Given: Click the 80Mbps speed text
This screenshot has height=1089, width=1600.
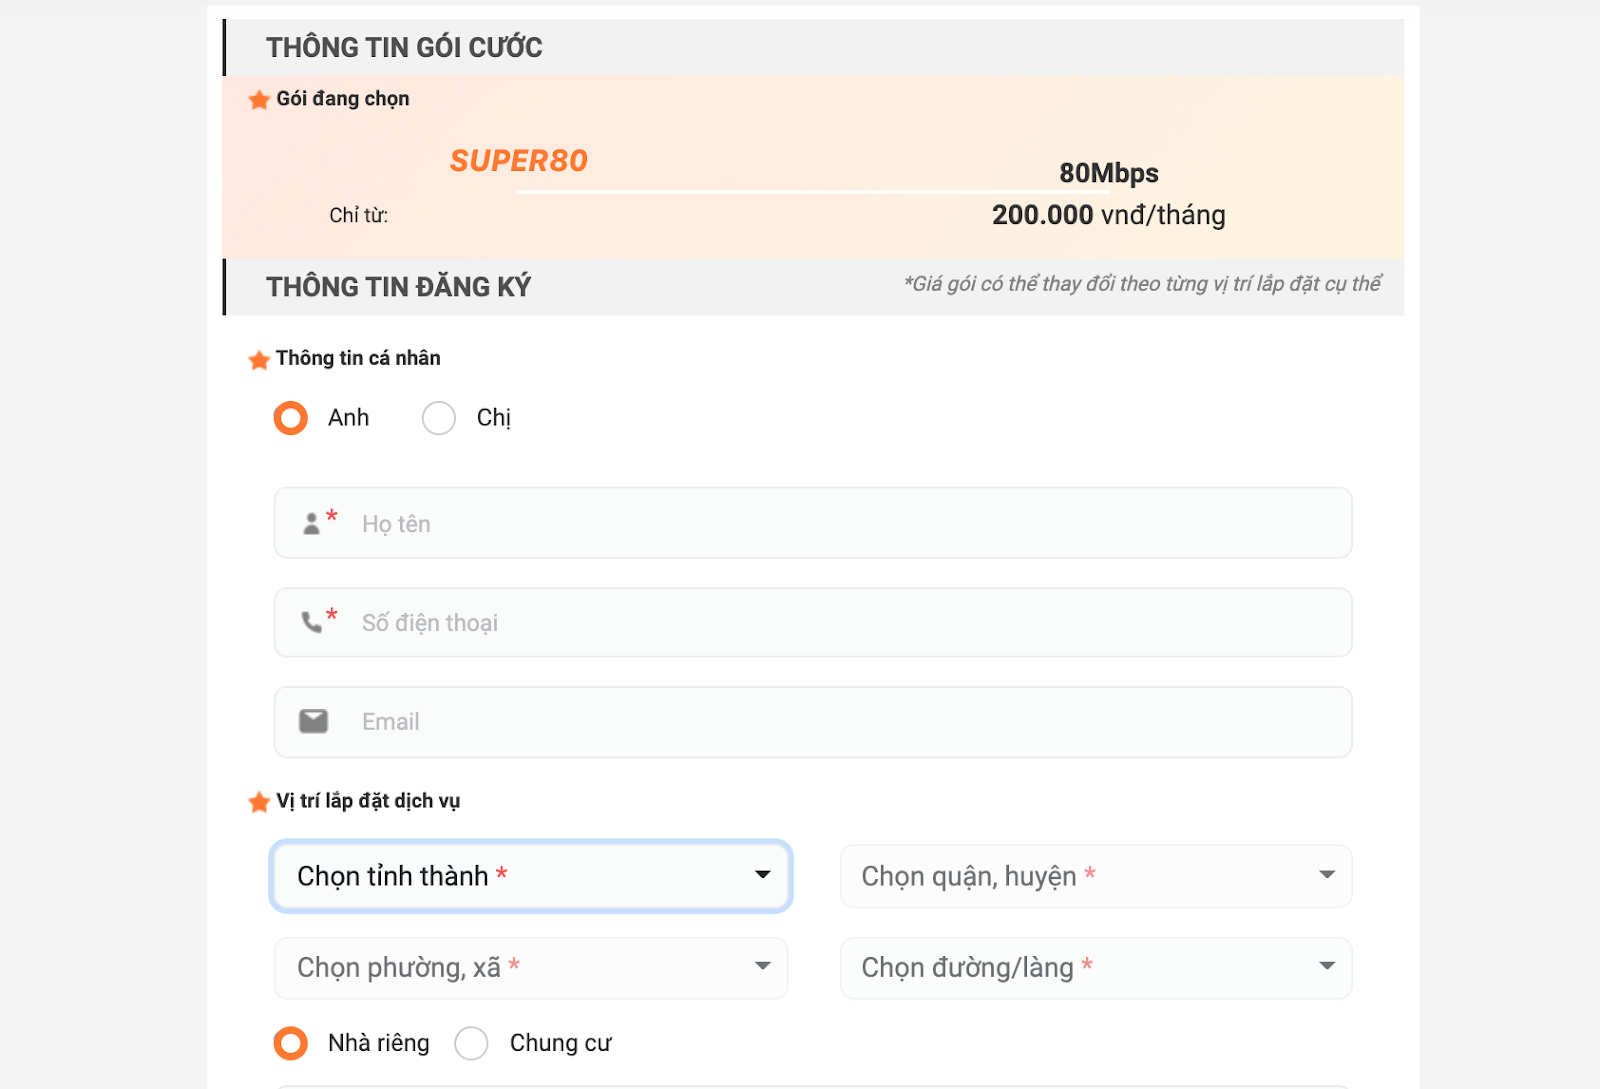Looking at the screenshot, I should [x=1109, y=173].
